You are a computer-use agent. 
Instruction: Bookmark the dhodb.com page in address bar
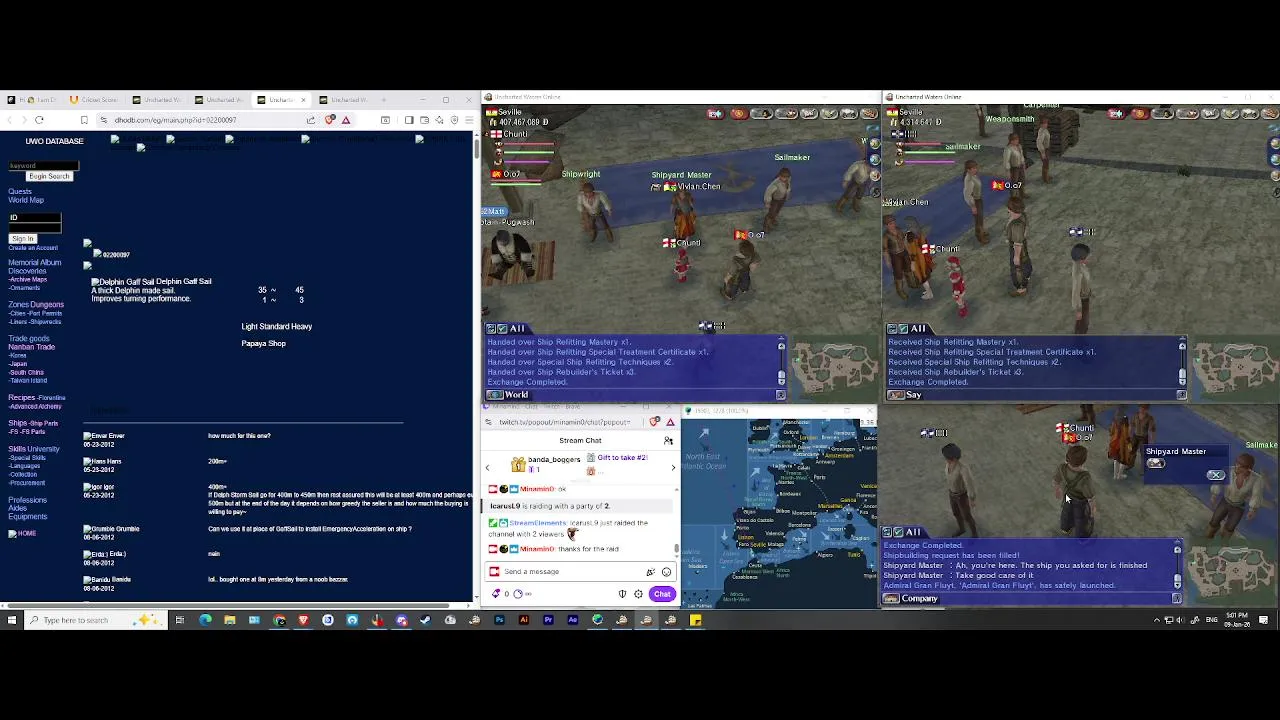pos(84,120)
